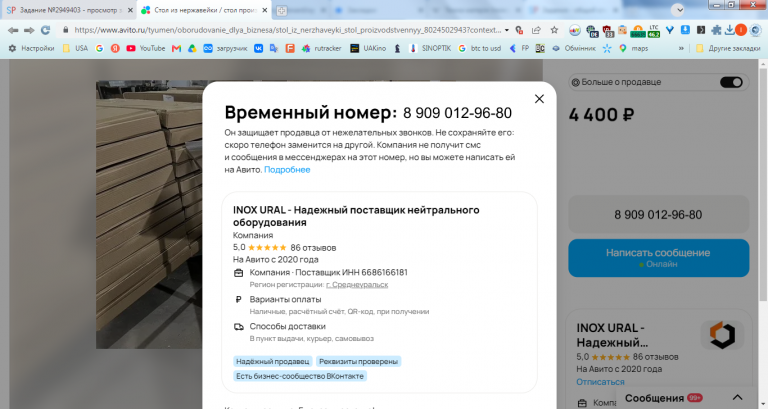Click the Отписаться link
This screenshot has height=409, width=768.
(600, 382)
